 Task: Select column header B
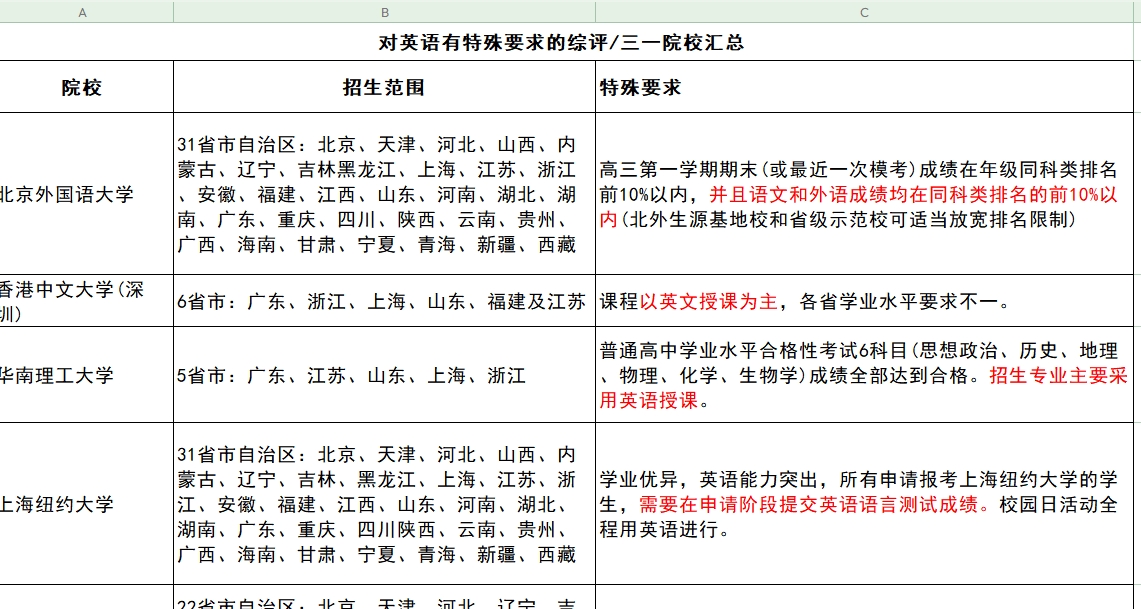(383, 12)
